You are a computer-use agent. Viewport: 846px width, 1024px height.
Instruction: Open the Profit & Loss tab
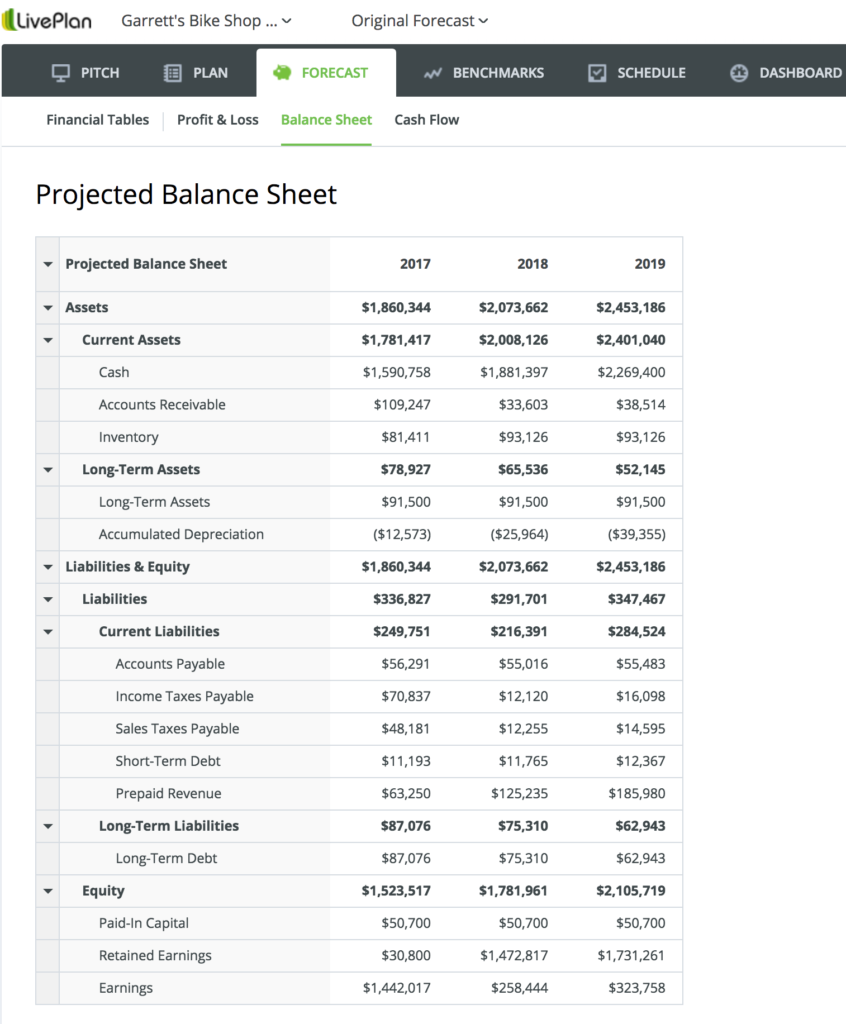point(217,119)
